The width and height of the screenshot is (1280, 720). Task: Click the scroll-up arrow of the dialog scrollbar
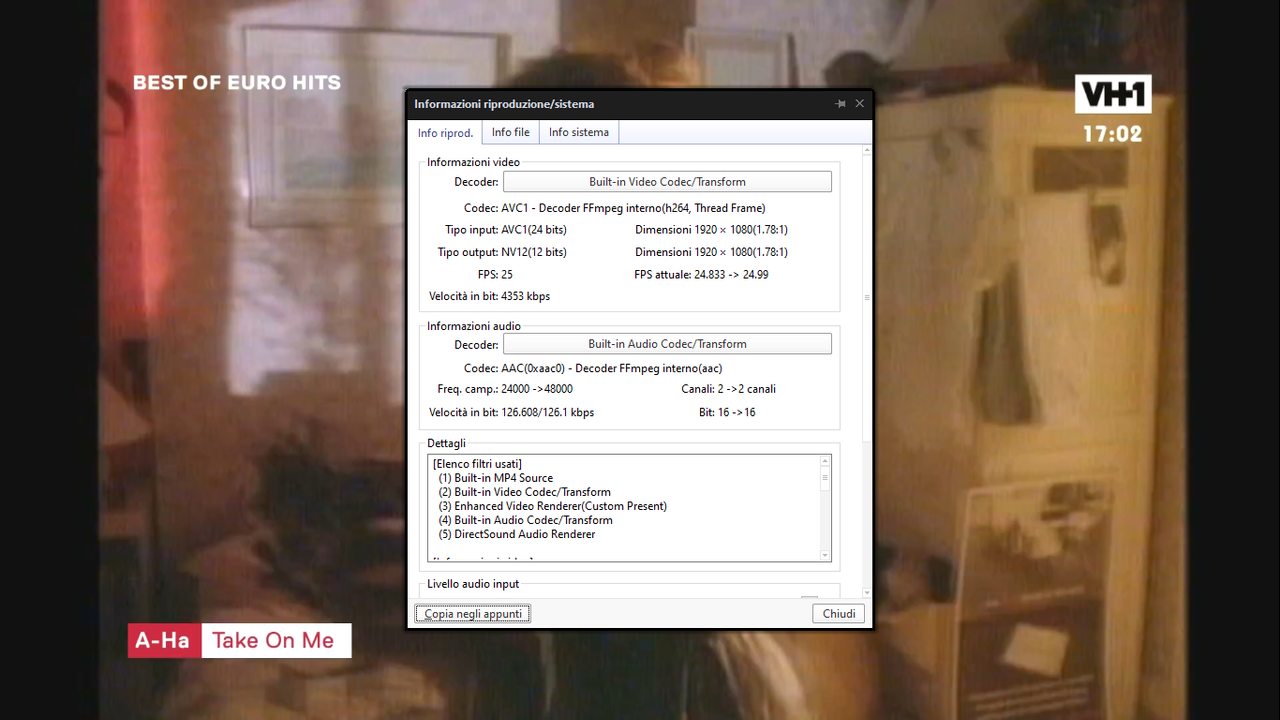[866, 150]
